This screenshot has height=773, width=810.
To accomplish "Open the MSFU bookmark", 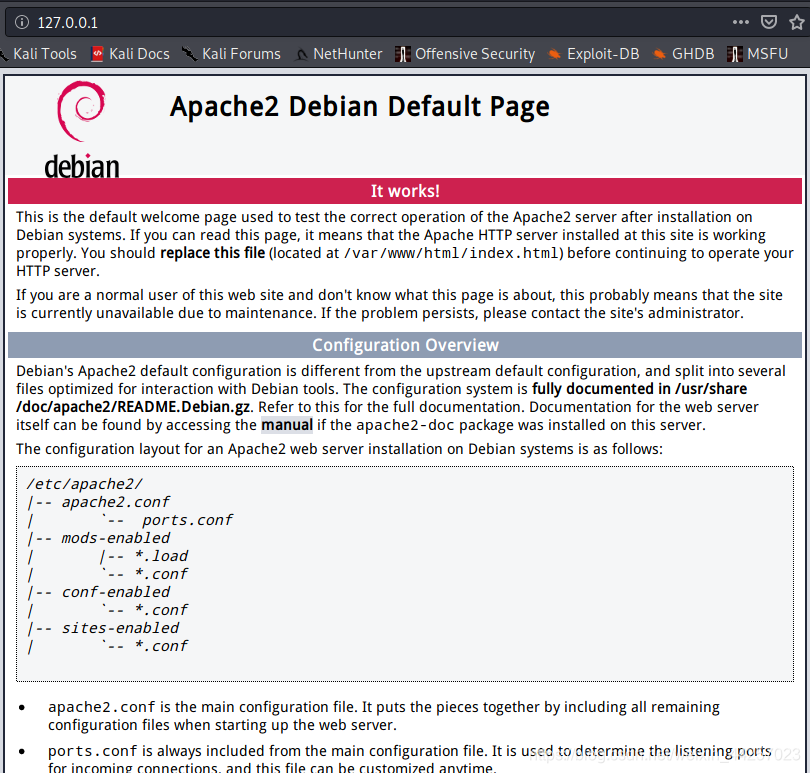I will [757, 54].
